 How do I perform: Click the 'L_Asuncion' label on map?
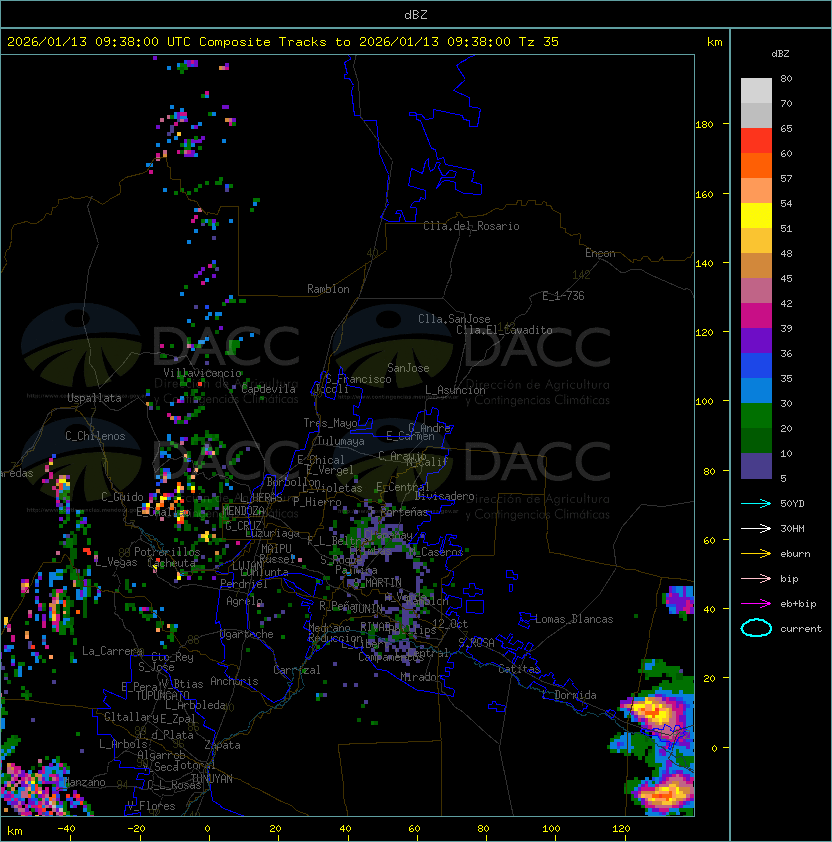click(455, 390)
